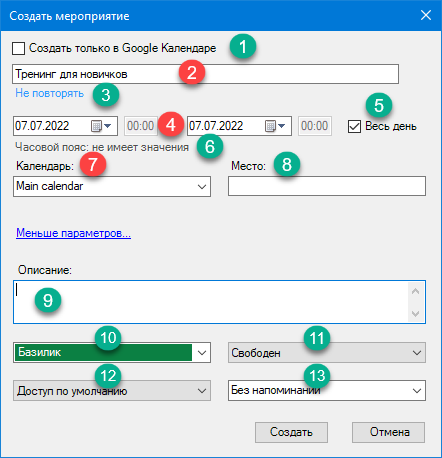Close the Создать мероприятие dialog
442x458 pixels.
tap(426, 15)
